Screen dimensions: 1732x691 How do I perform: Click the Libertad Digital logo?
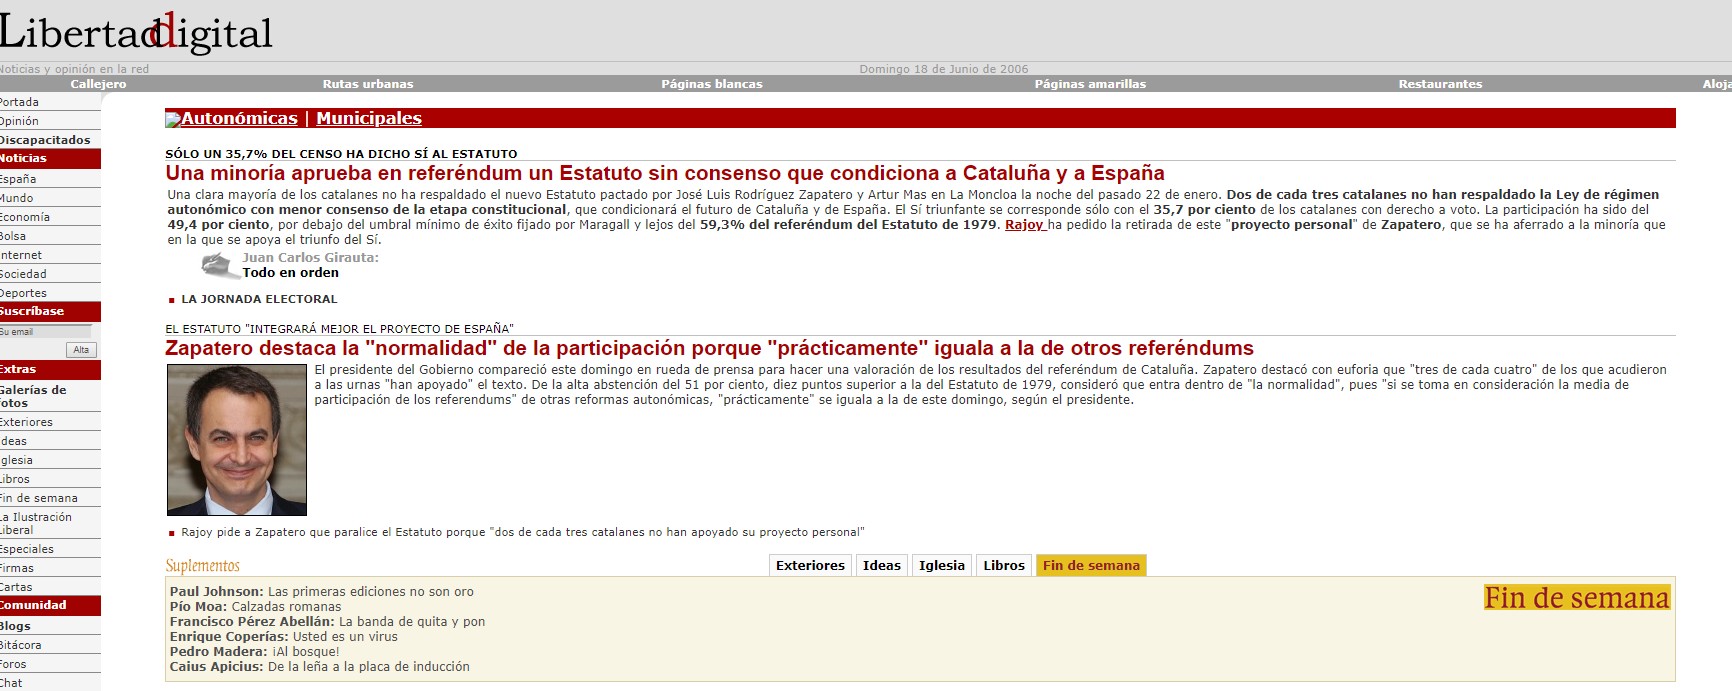137,32
